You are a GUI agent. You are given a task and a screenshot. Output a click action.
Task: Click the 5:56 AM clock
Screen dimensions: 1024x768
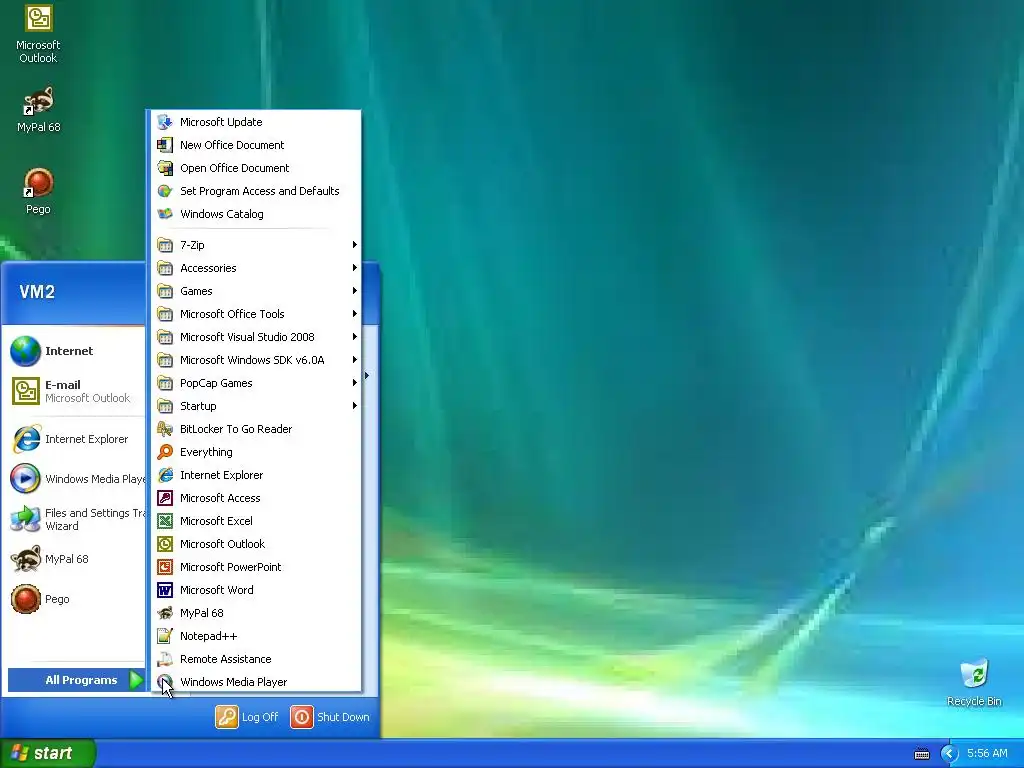(x=987, y=754)
